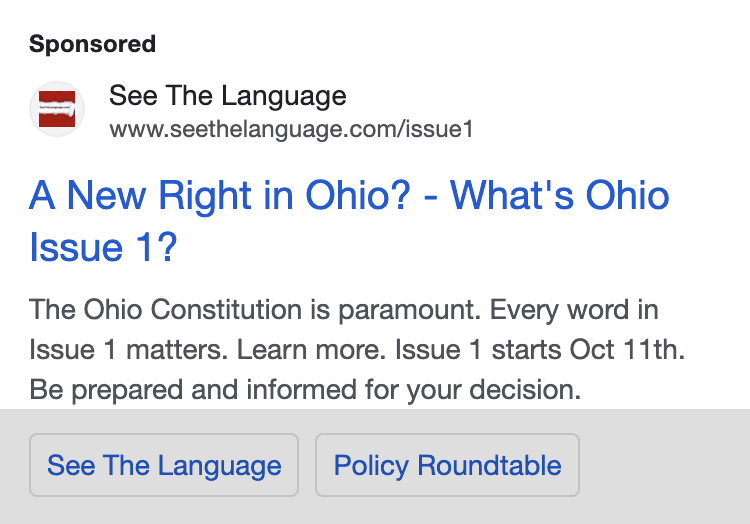Click the word "Roundtable" on the second sitelink
The width and height of the screenshot is (750, 524).
[489, 465]
